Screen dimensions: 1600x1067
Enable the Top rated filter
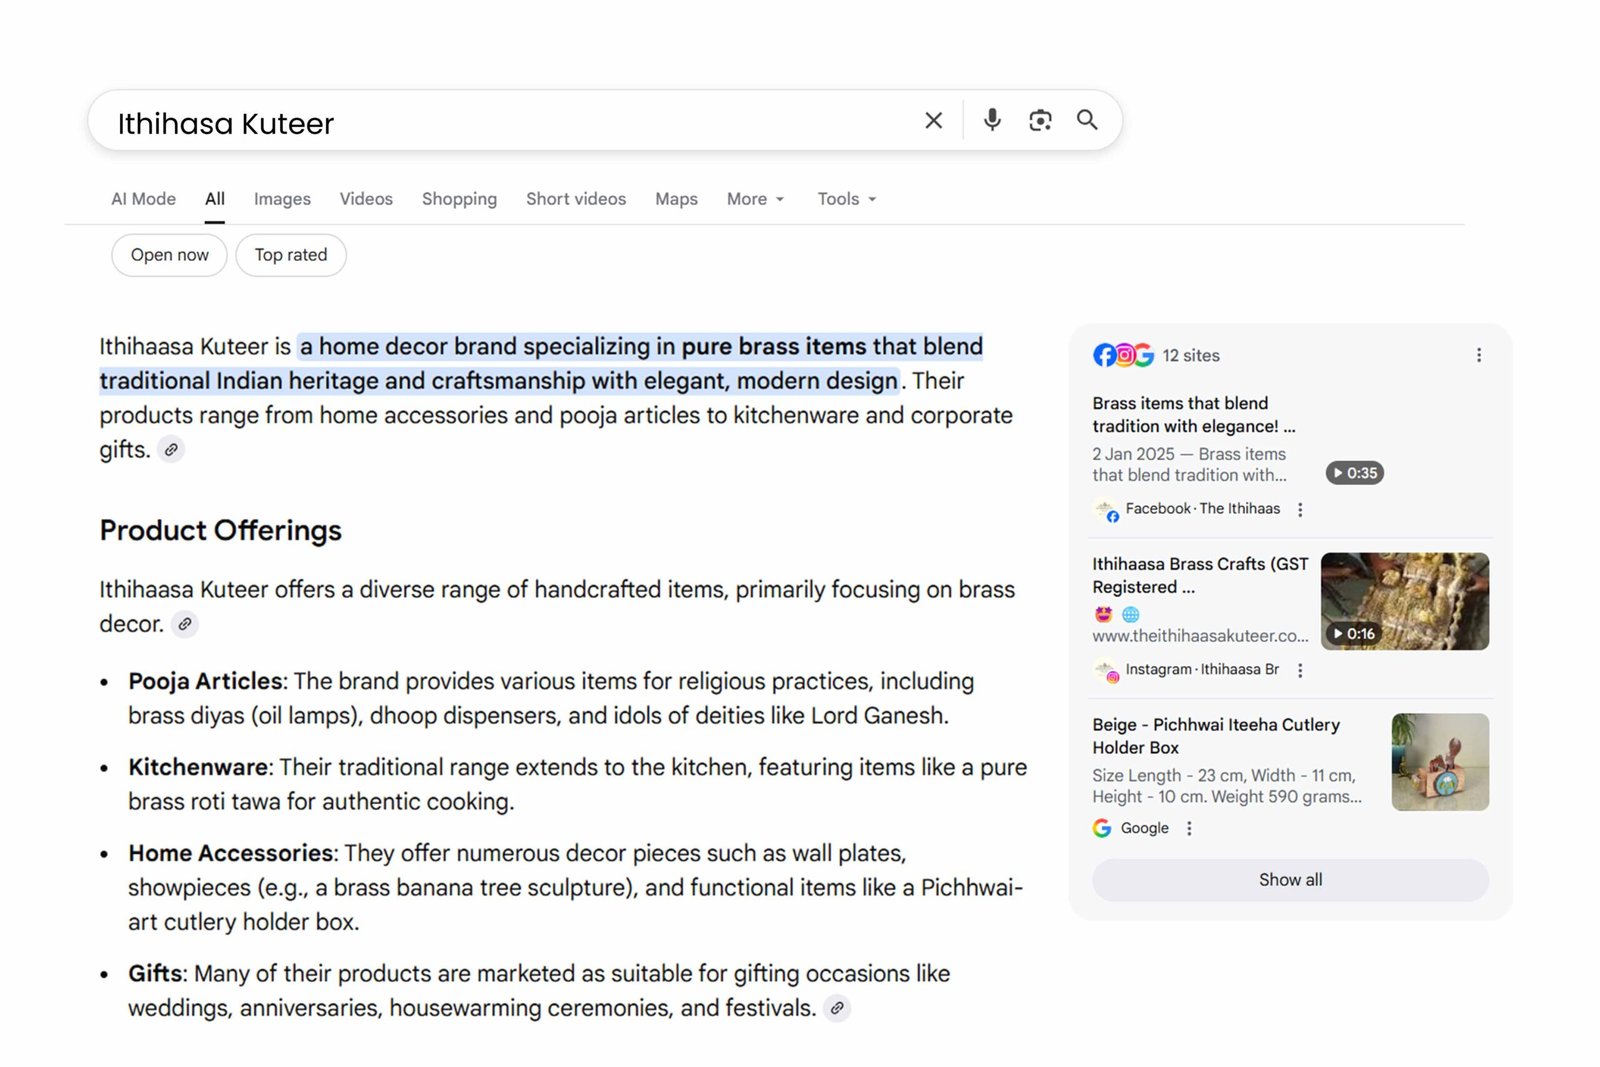pos(291,255)
